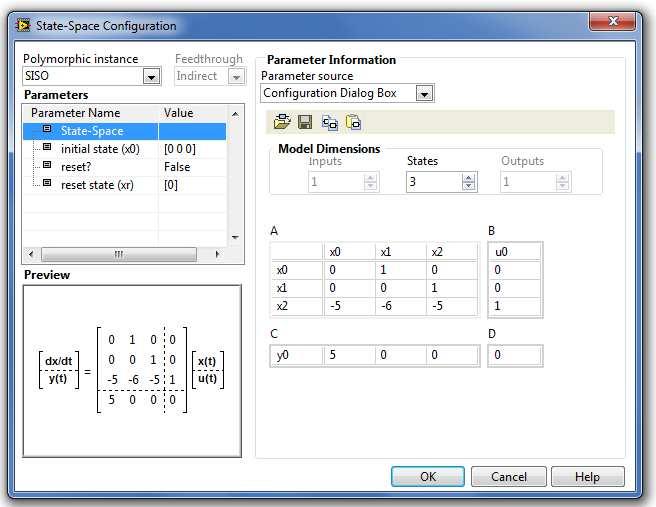Click matrix A cell row x1 column x2
The image size is (656, 507).
tap(452, 288)
